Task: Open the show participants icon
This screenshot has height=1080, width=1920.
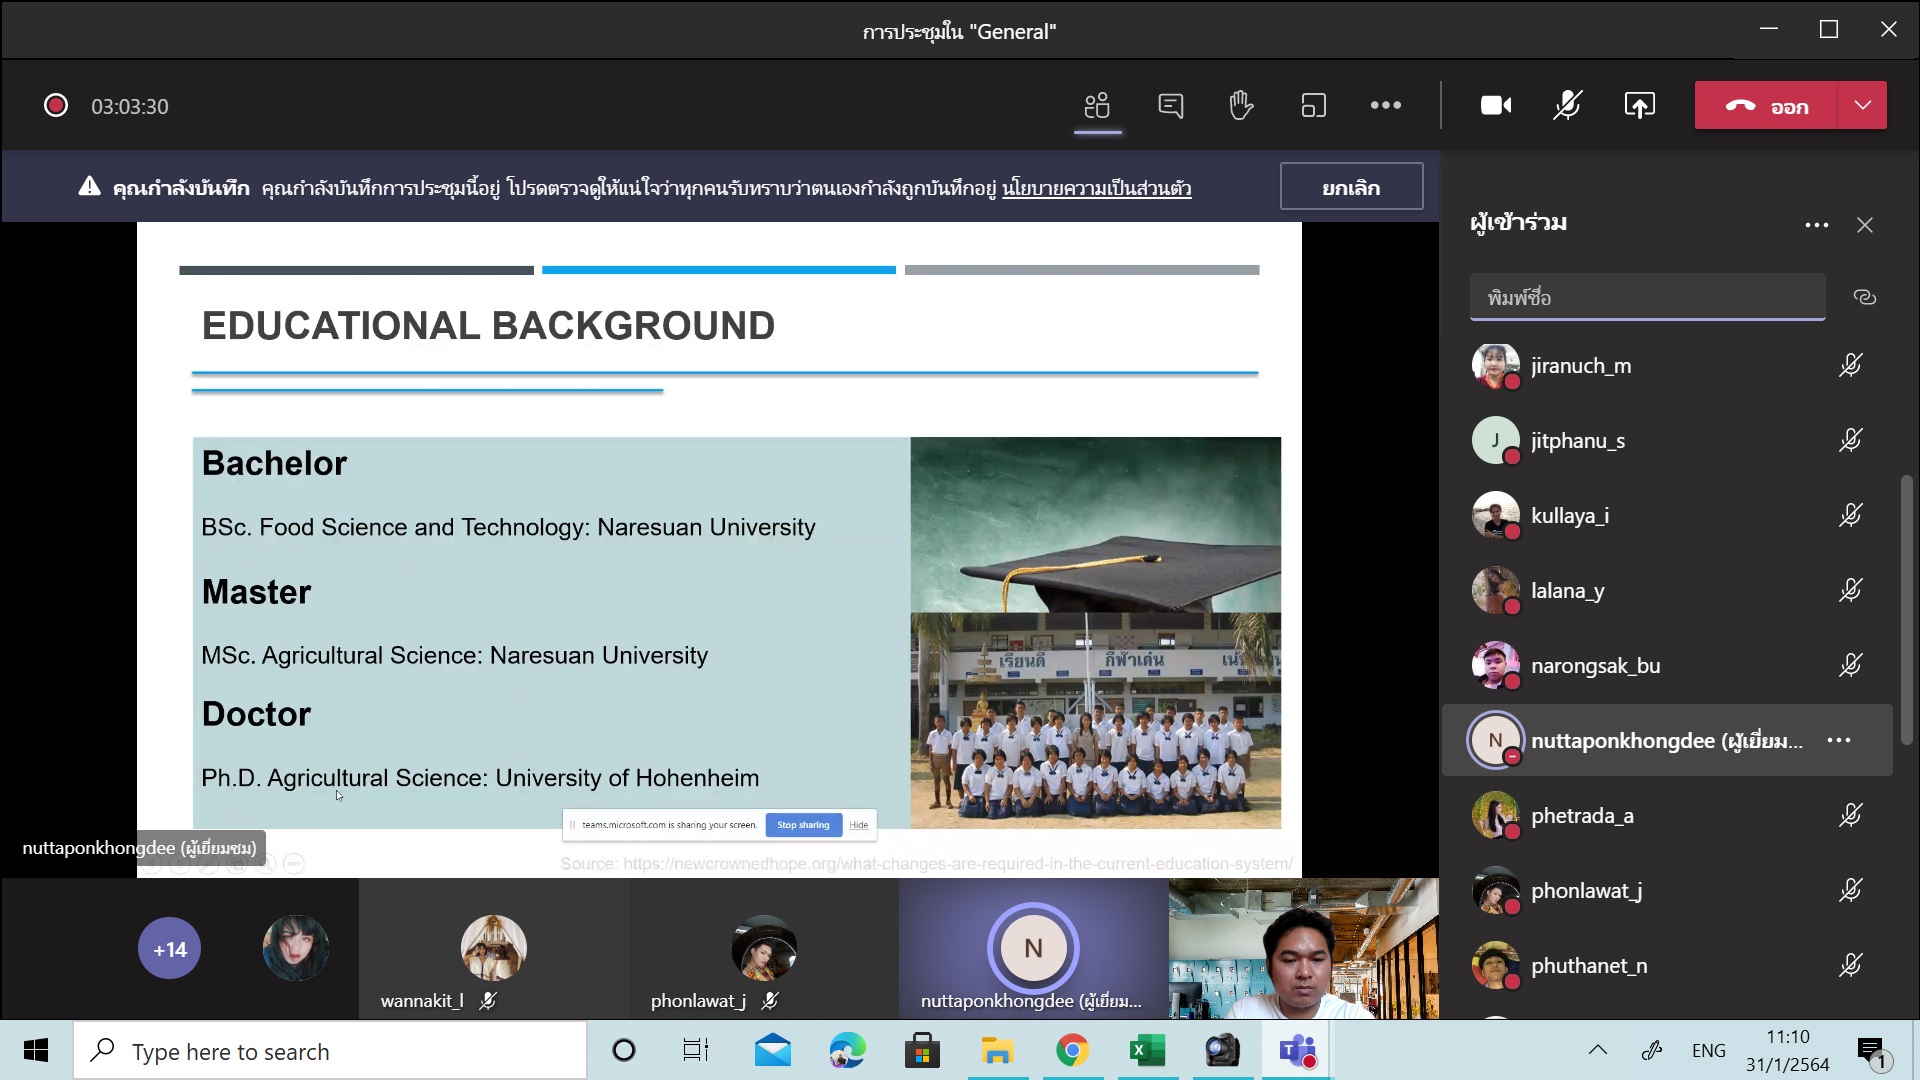Action: coord(1097,105)
